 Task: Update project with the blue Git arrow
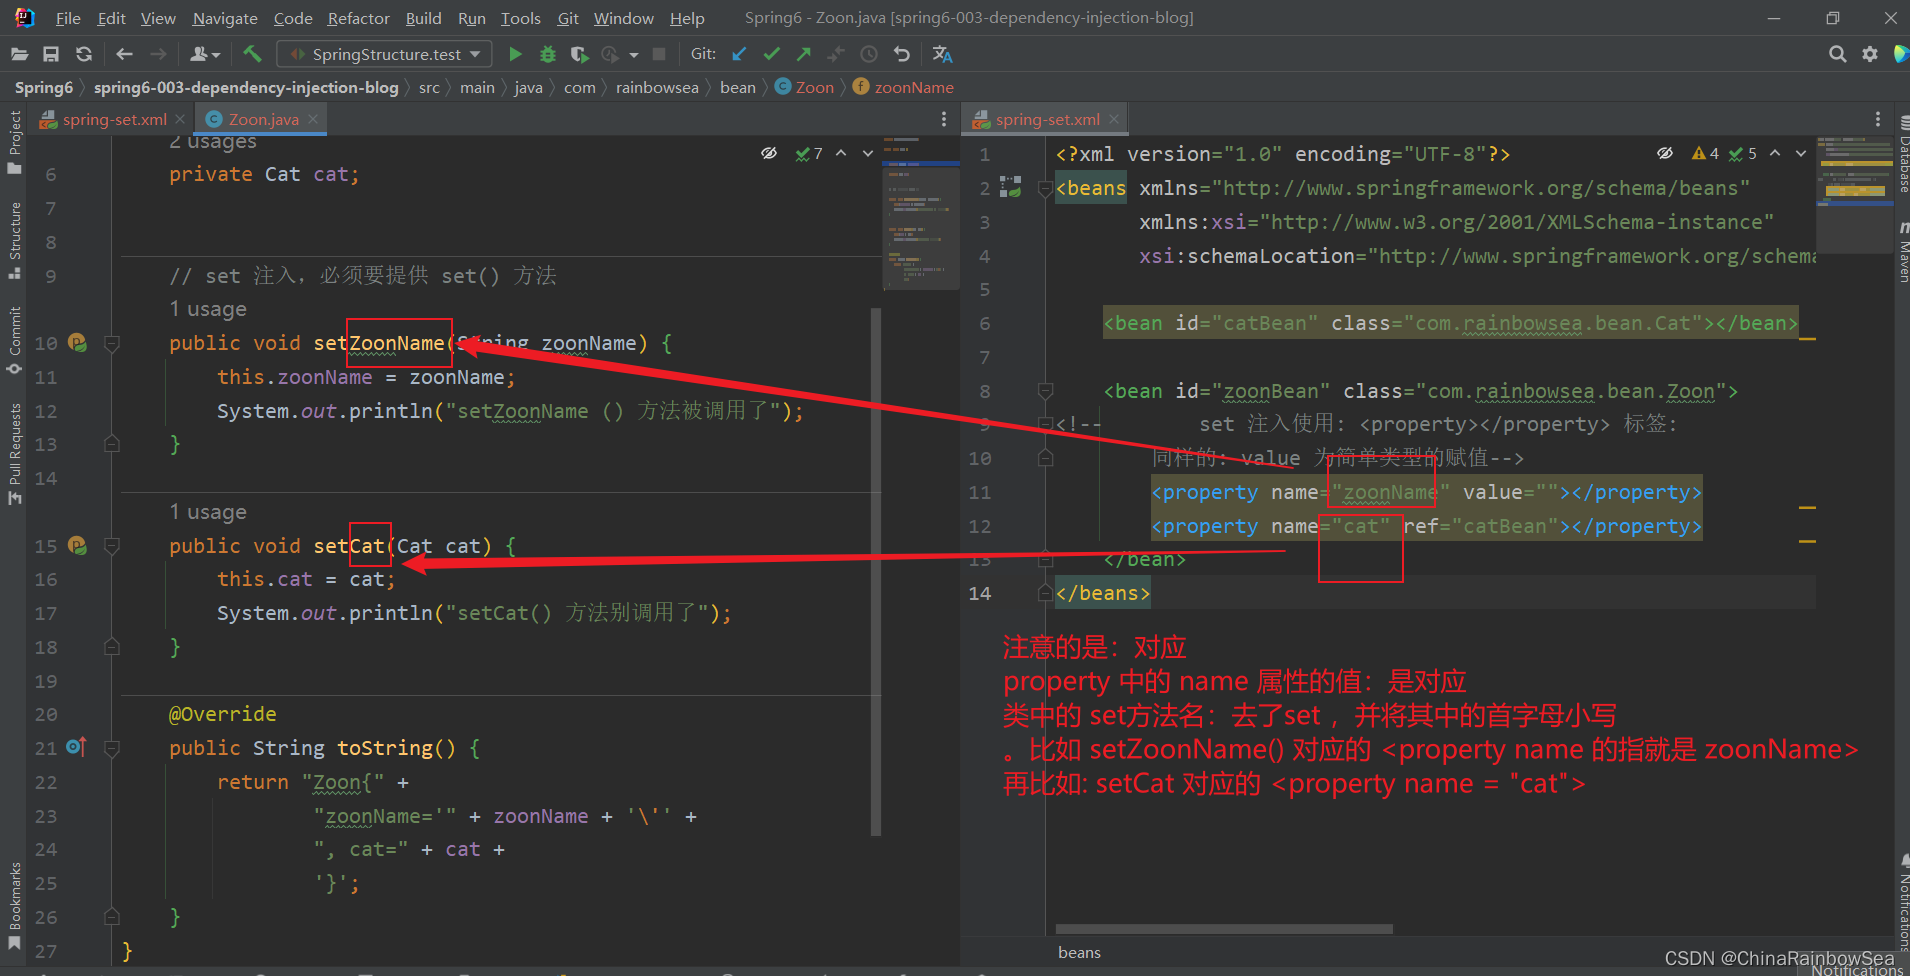click(739, 54)
